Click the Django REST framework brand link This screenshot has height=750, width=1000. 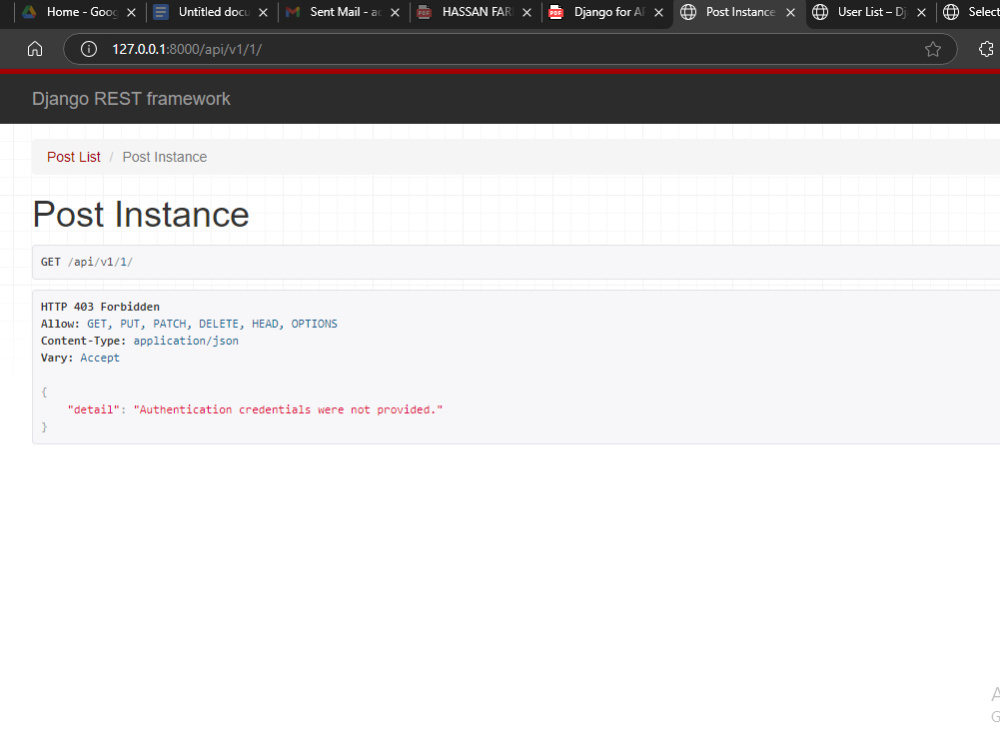click(x=131, y=99)
